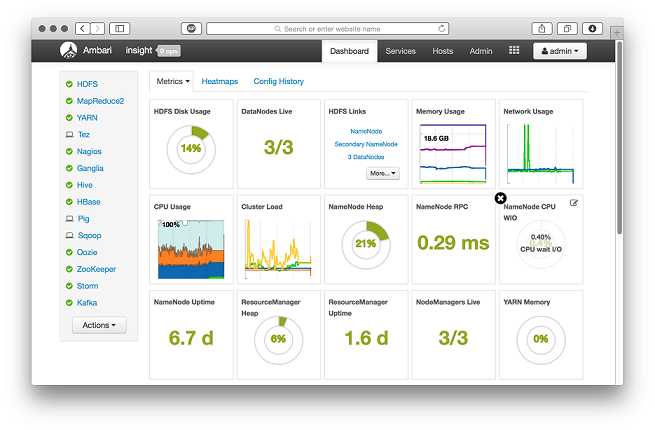Open the admin user dropdown

click(560, 51)
